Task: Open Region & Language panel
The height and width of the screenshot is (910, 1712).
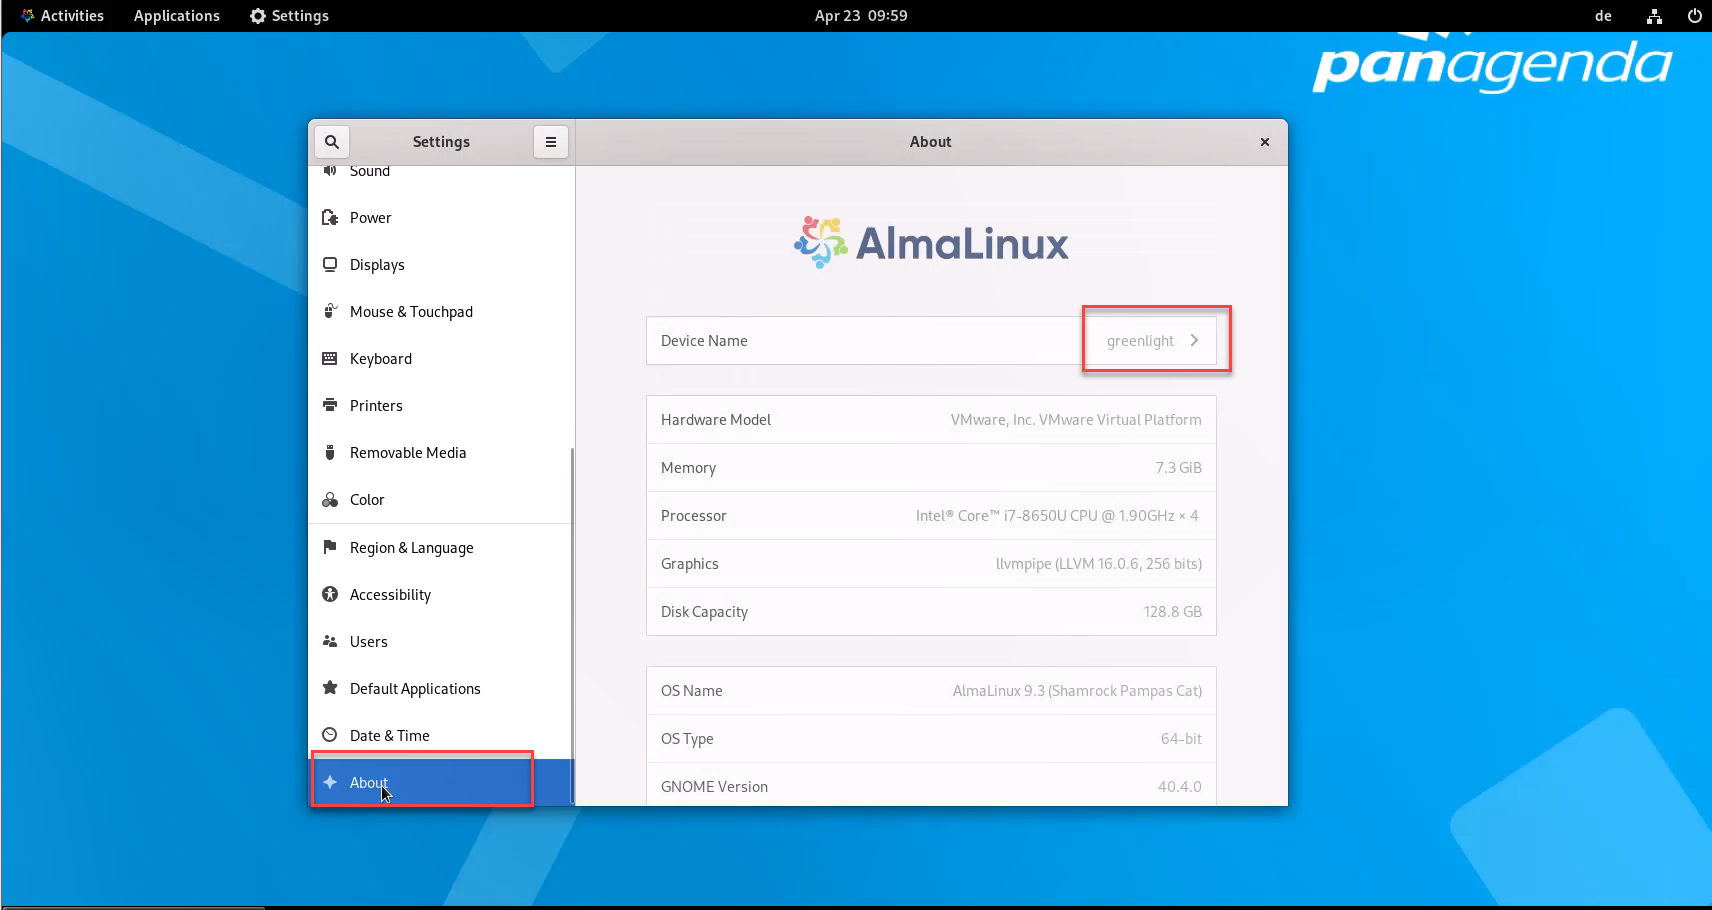Action: click(x=411, y=548)
